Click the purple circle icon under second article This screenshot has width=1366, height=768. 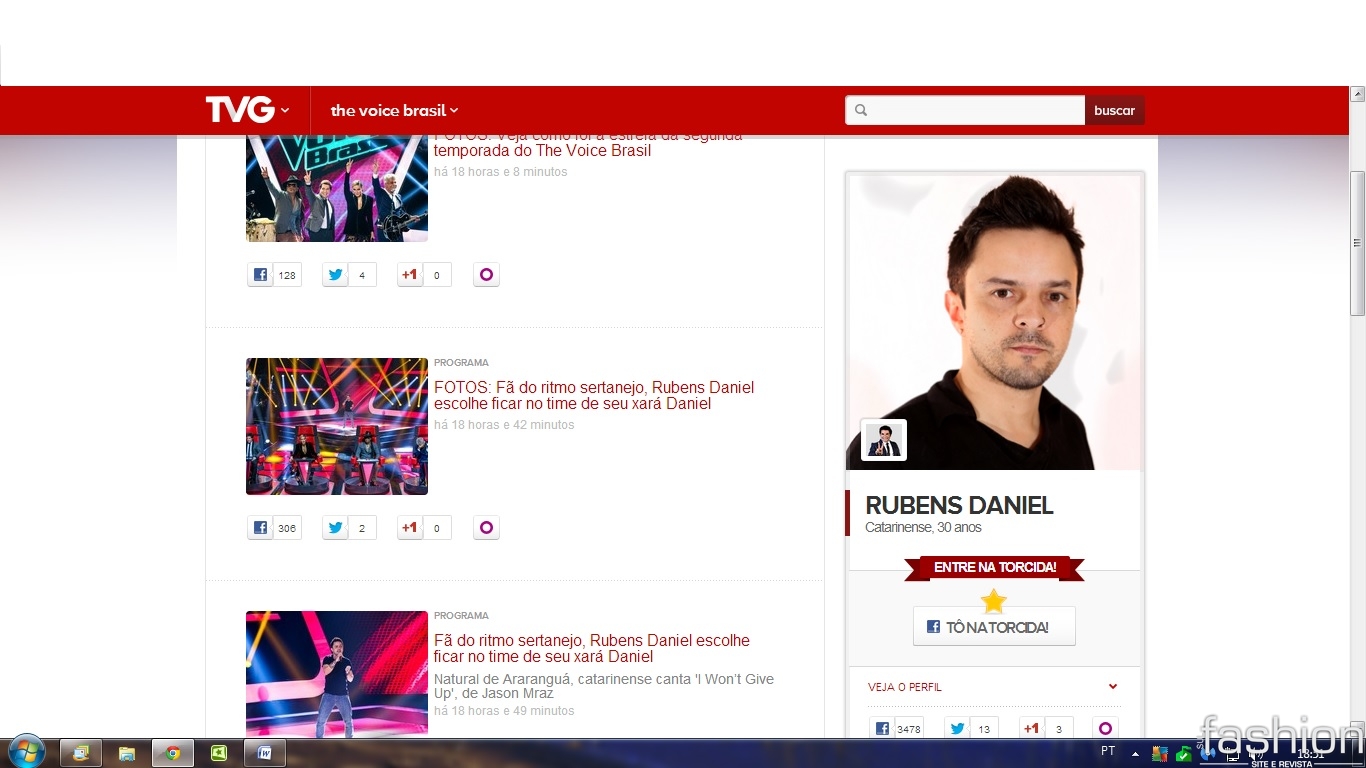point(486,528)
